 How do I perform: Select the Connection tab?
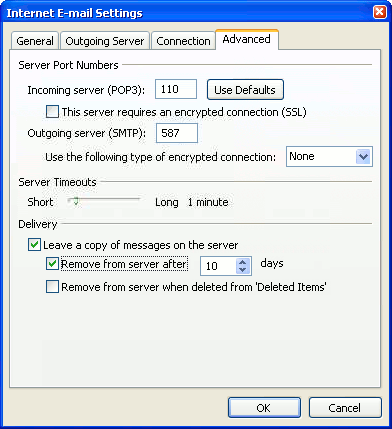(183, 41)
